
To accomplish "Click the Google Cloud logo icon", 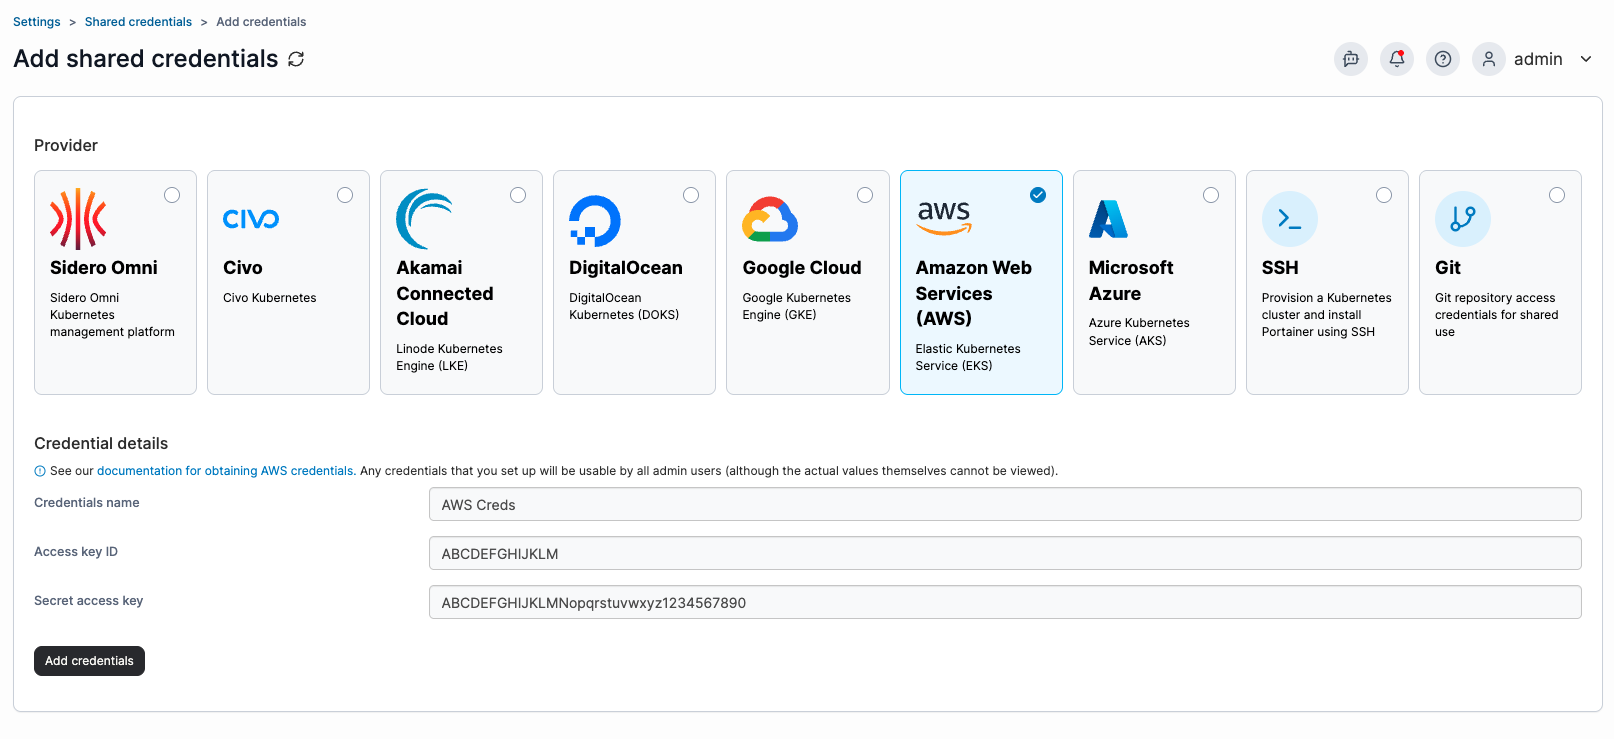I will (x=769, y=219).
